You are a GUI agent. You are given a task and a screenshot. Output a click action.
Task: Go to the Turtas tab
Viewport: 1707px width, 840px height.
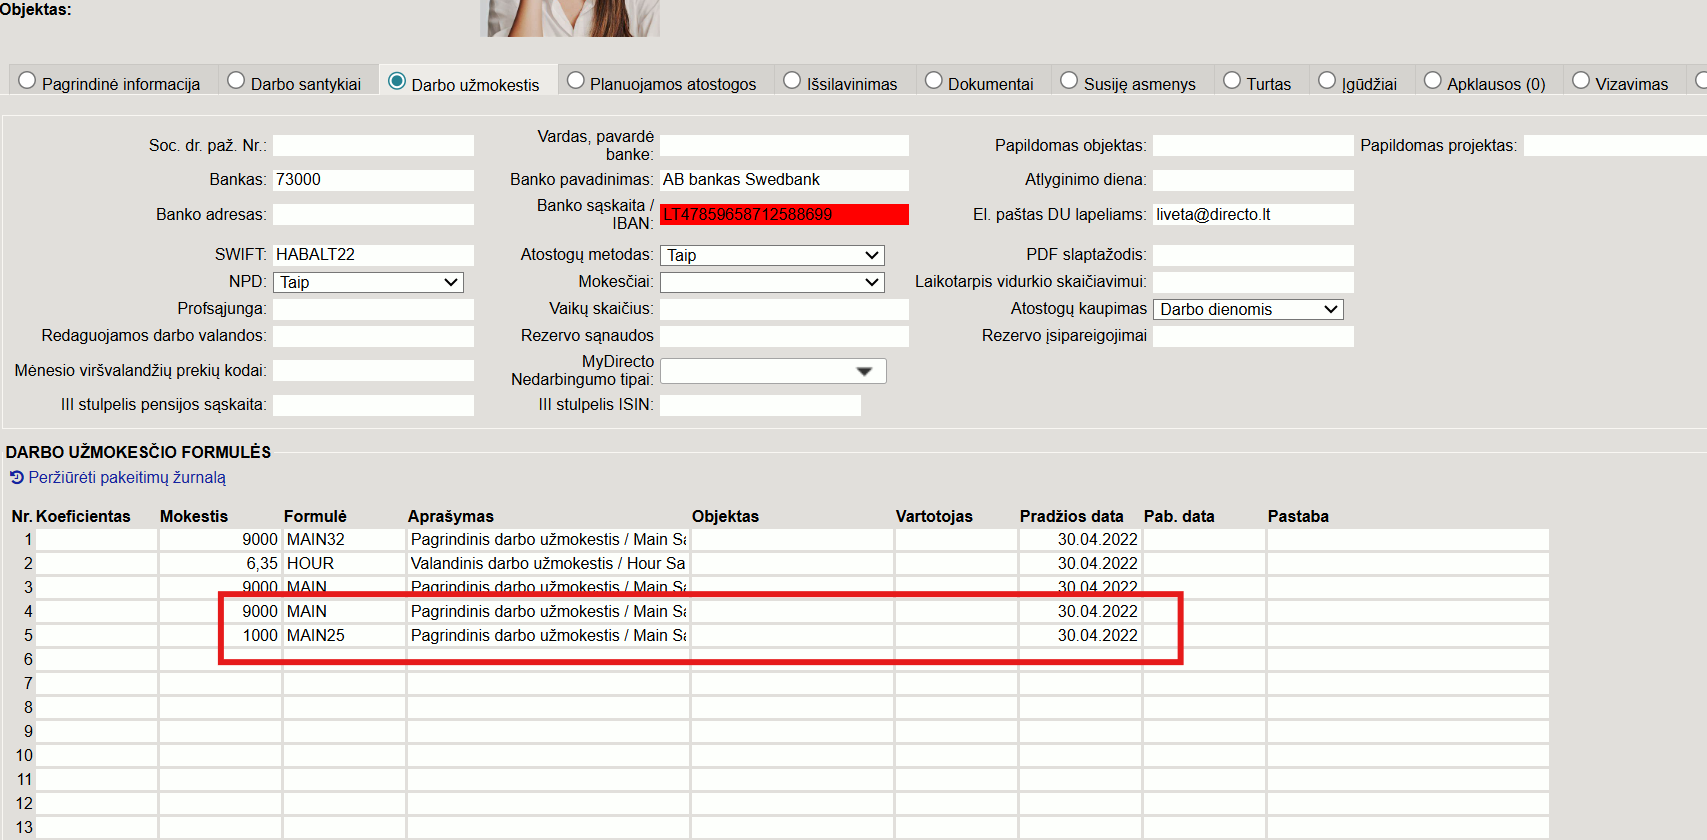(x=1232, y=81)
